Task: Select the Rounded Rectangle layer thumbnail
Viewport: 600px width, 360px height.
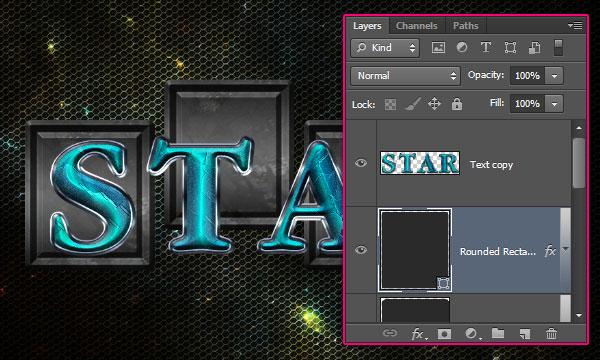Action: point(415,250)
